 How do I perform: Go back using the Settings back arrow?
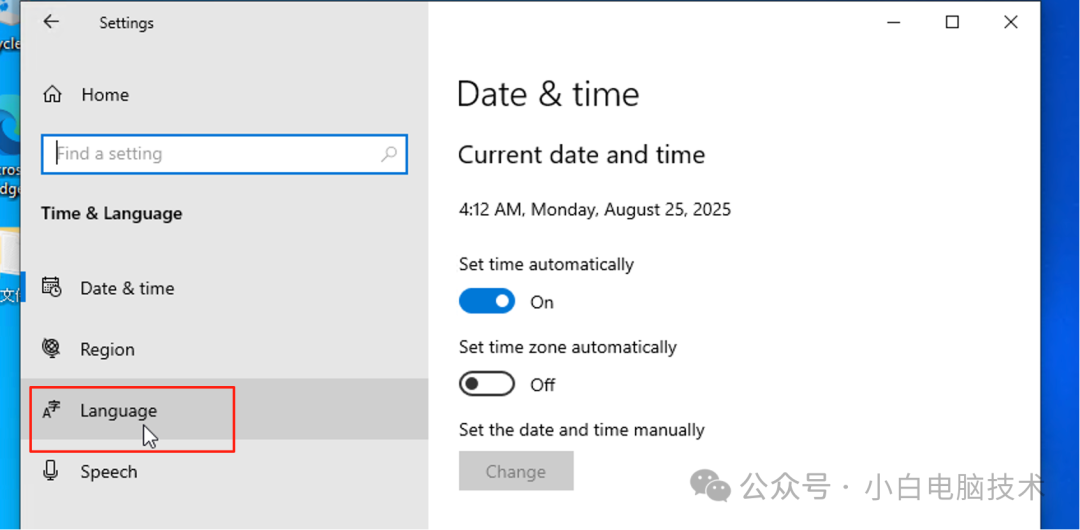point(51,22)
